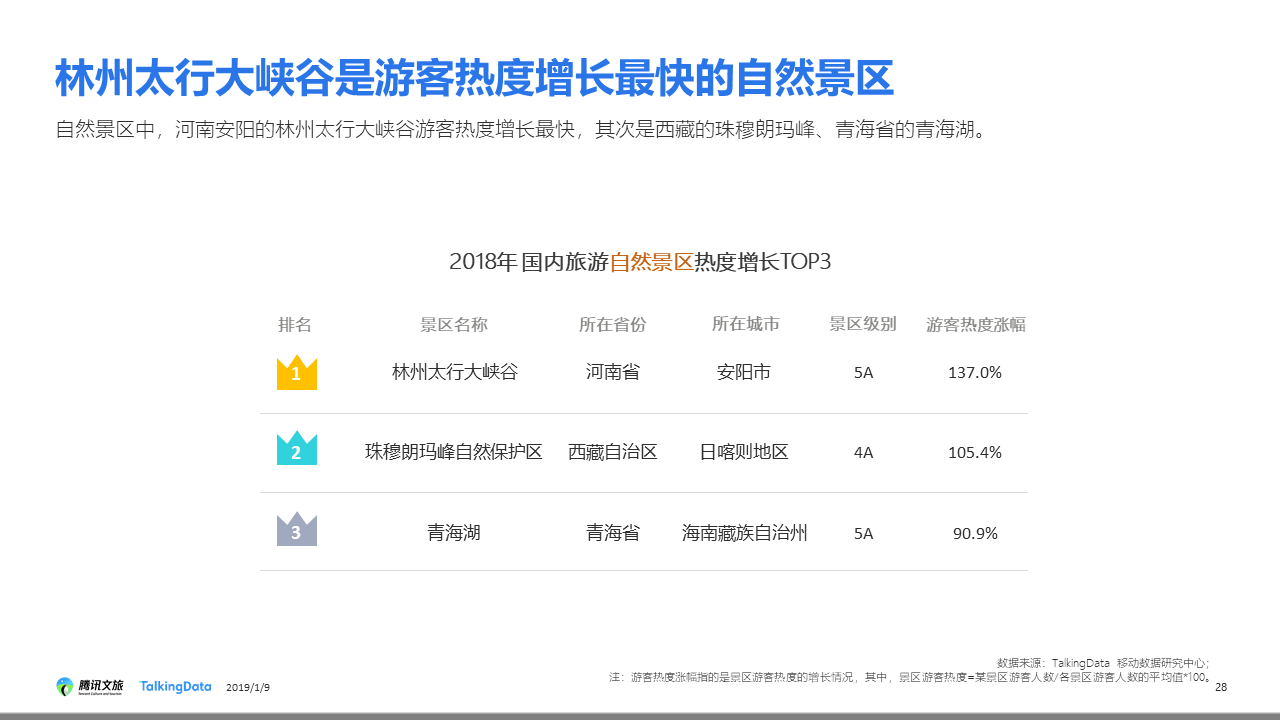
Task: Click the 海南藏族自治州 city cell
Action: tap(745, 533)
